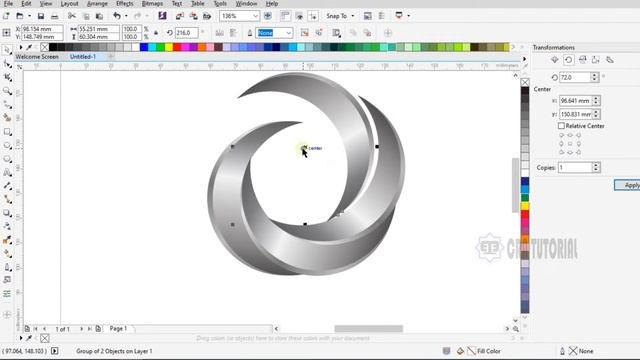Go to the next page arrow

[82, 329]
